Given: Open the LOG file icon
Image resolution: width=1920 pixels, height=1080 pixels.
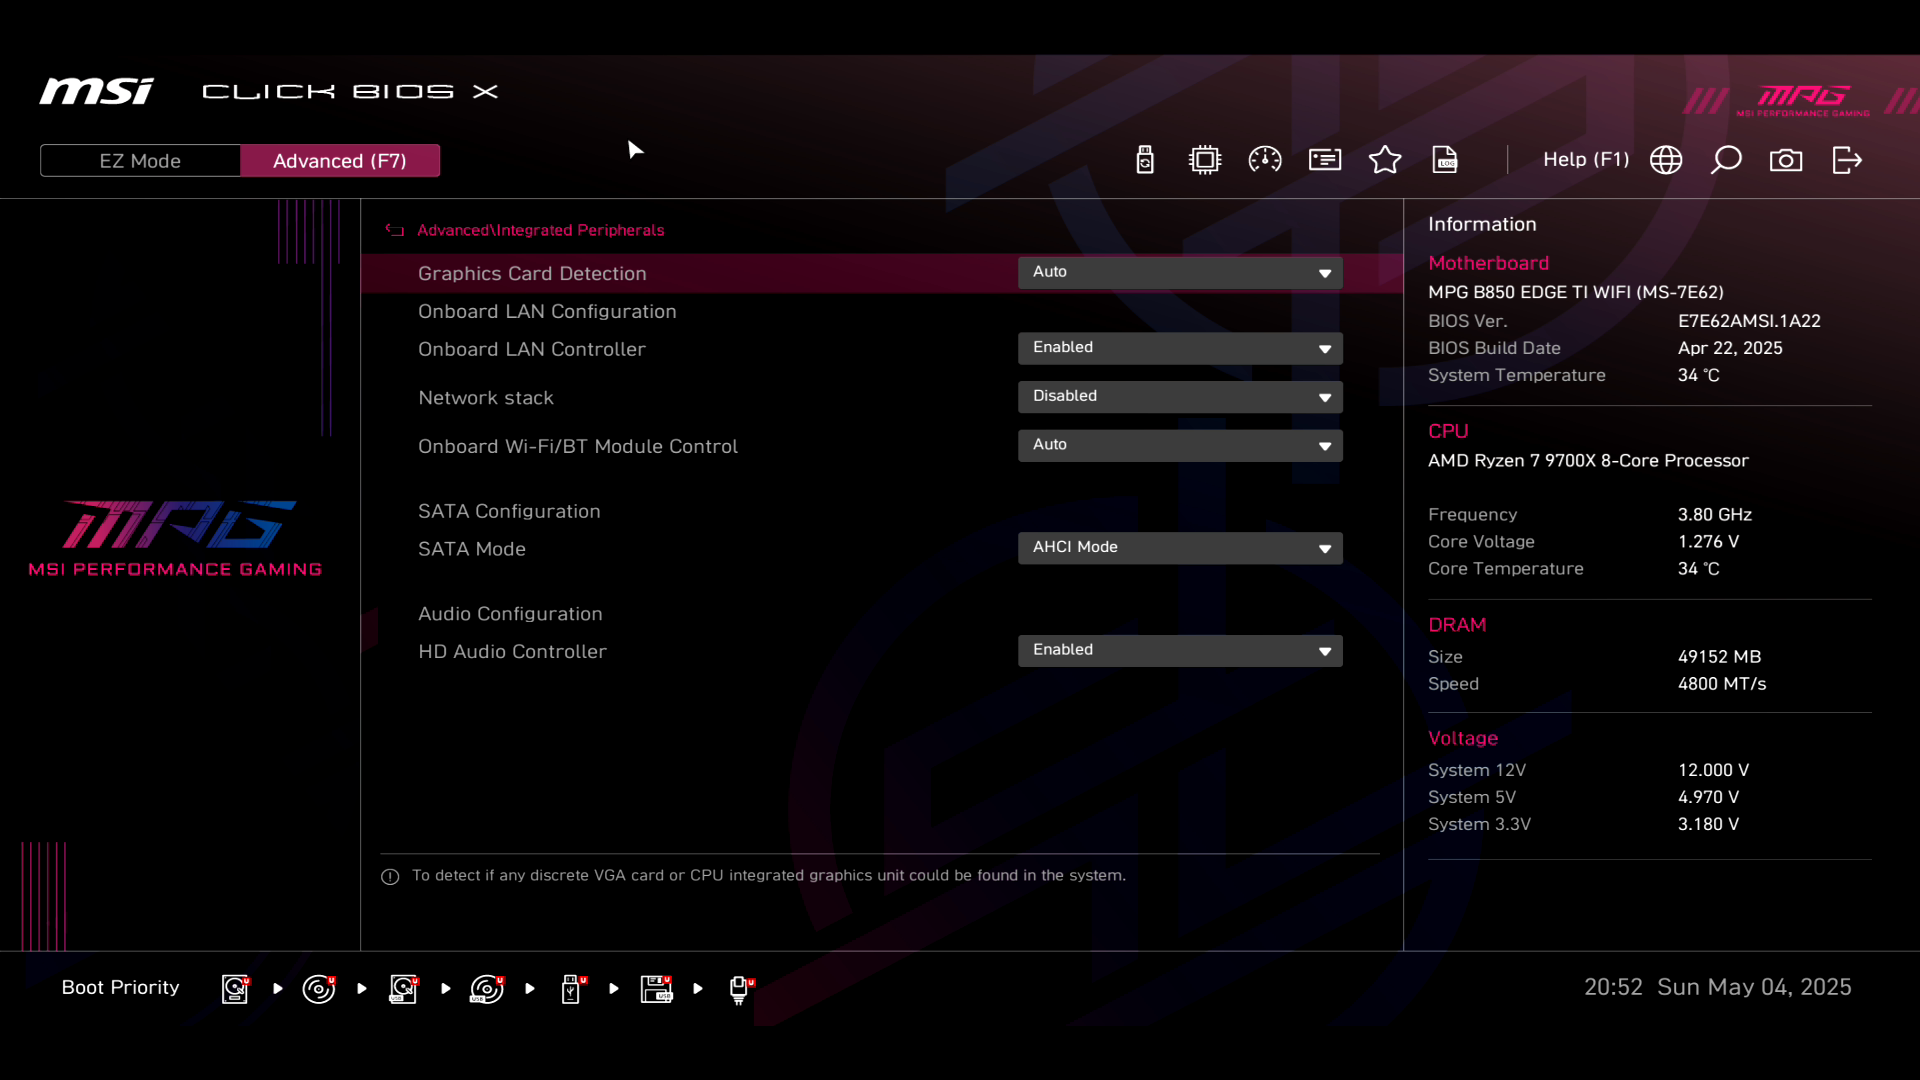Looking at the screenshot, I should tap(1445, 160).
